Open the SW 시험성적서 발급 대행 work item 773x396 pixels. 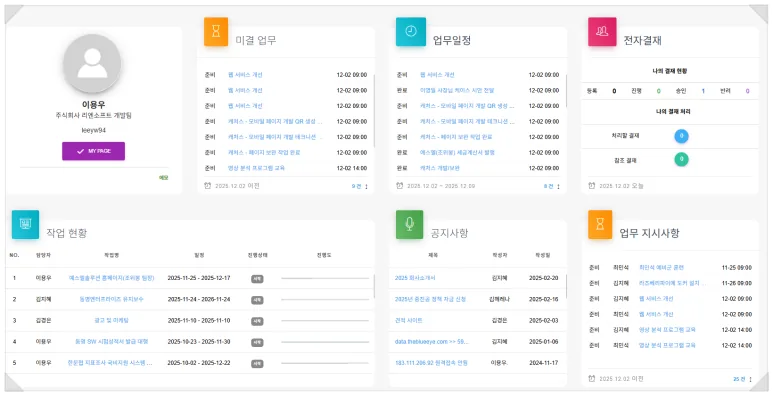click(111, 341)
